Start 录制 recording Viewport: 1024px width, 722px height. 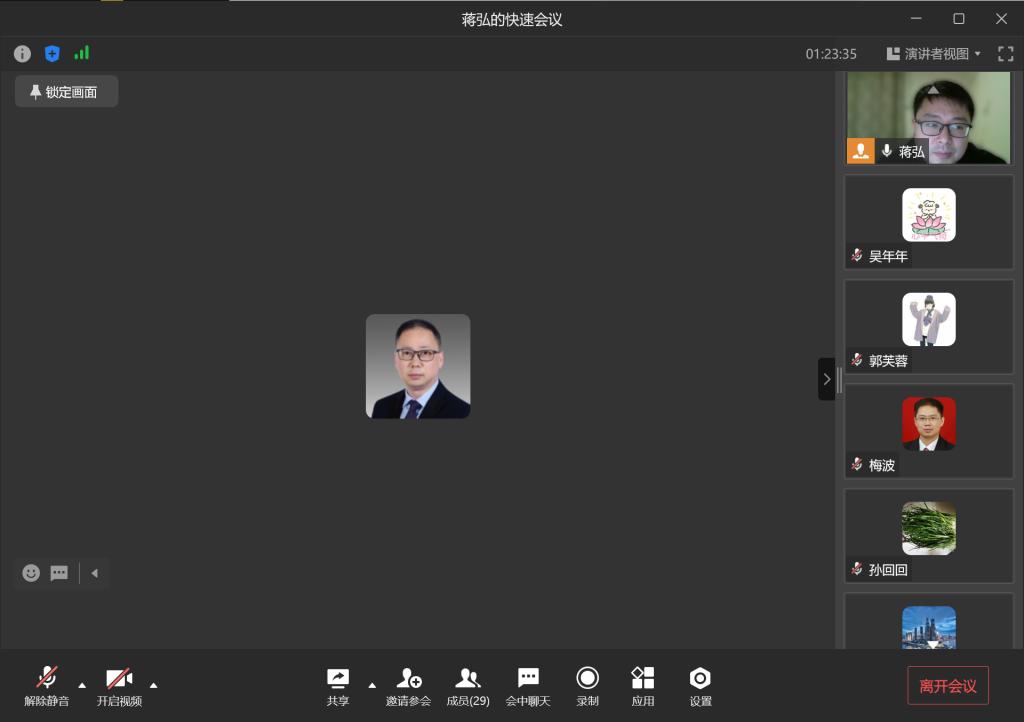pos(587,685)
